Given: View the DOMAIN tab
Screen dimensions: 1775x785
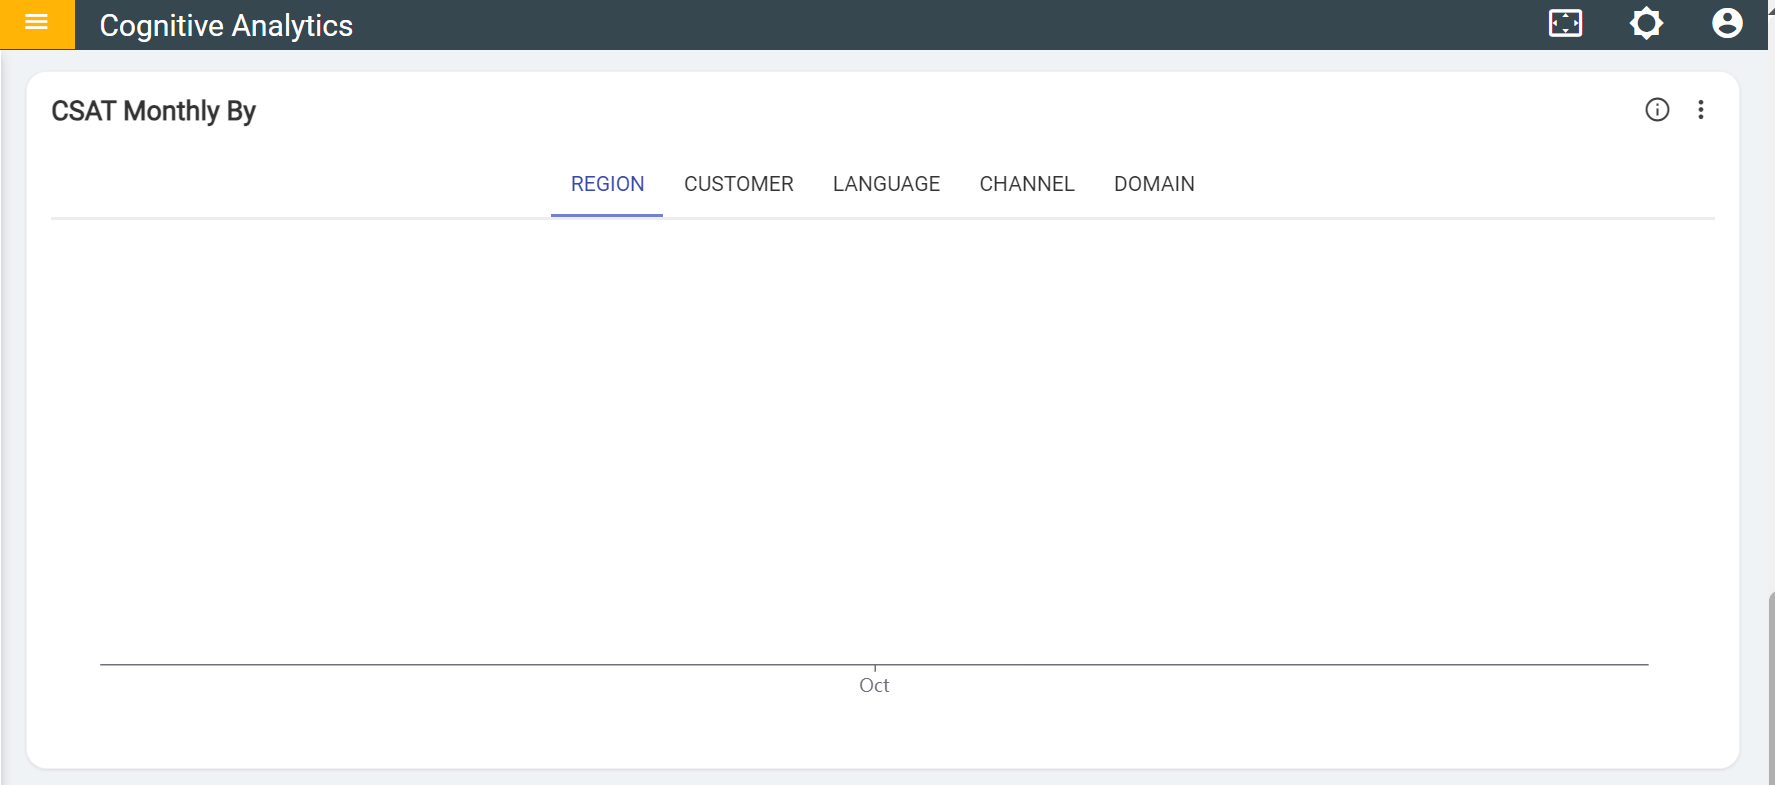Looking at the screenshot, I should [x=1154, y=184].
